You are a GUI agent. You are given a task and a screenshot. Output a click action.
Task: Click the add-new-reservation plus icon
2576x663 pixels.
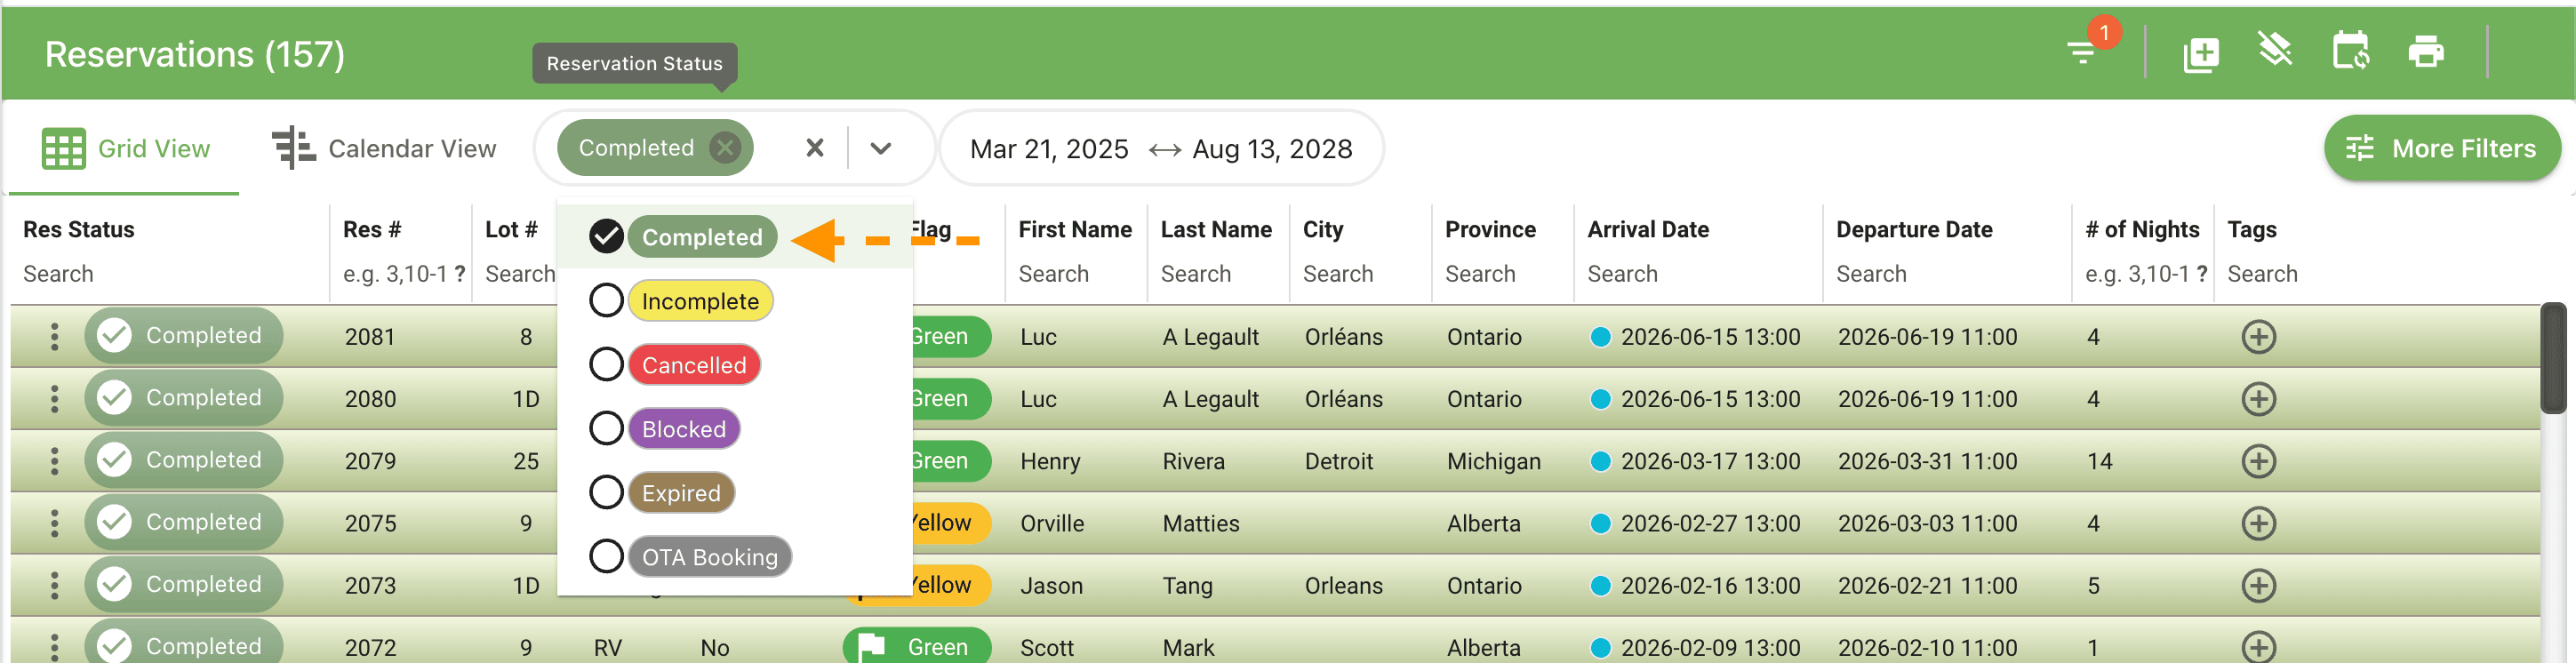click(x=2200, y=53)
